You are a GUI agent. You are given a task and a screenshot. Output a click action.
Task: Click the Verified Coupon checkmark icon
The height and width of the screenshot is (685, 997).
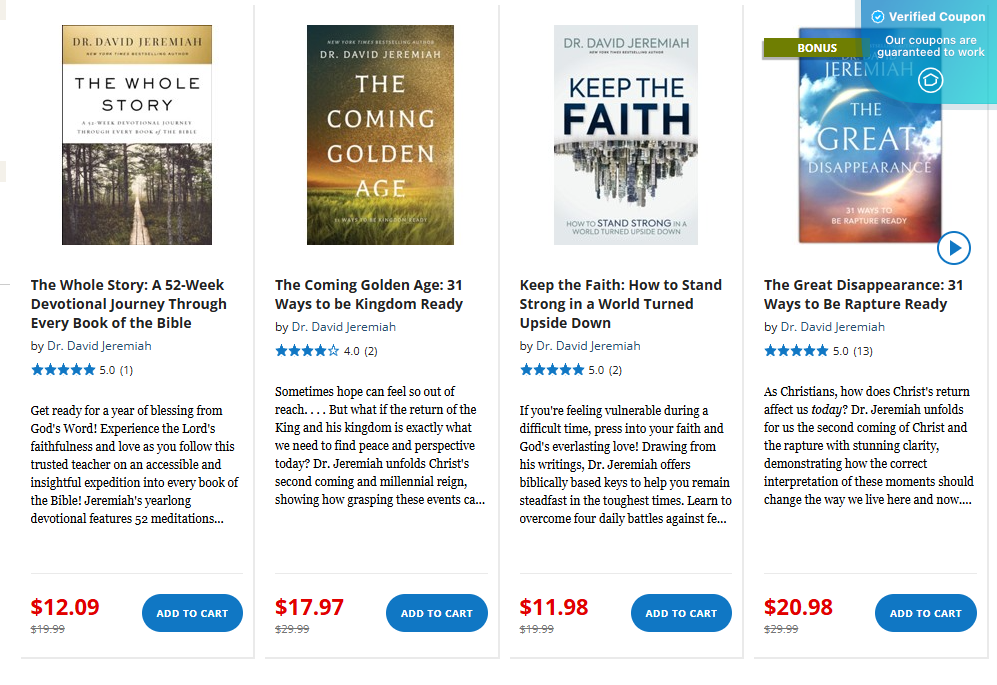click(877, 16)
